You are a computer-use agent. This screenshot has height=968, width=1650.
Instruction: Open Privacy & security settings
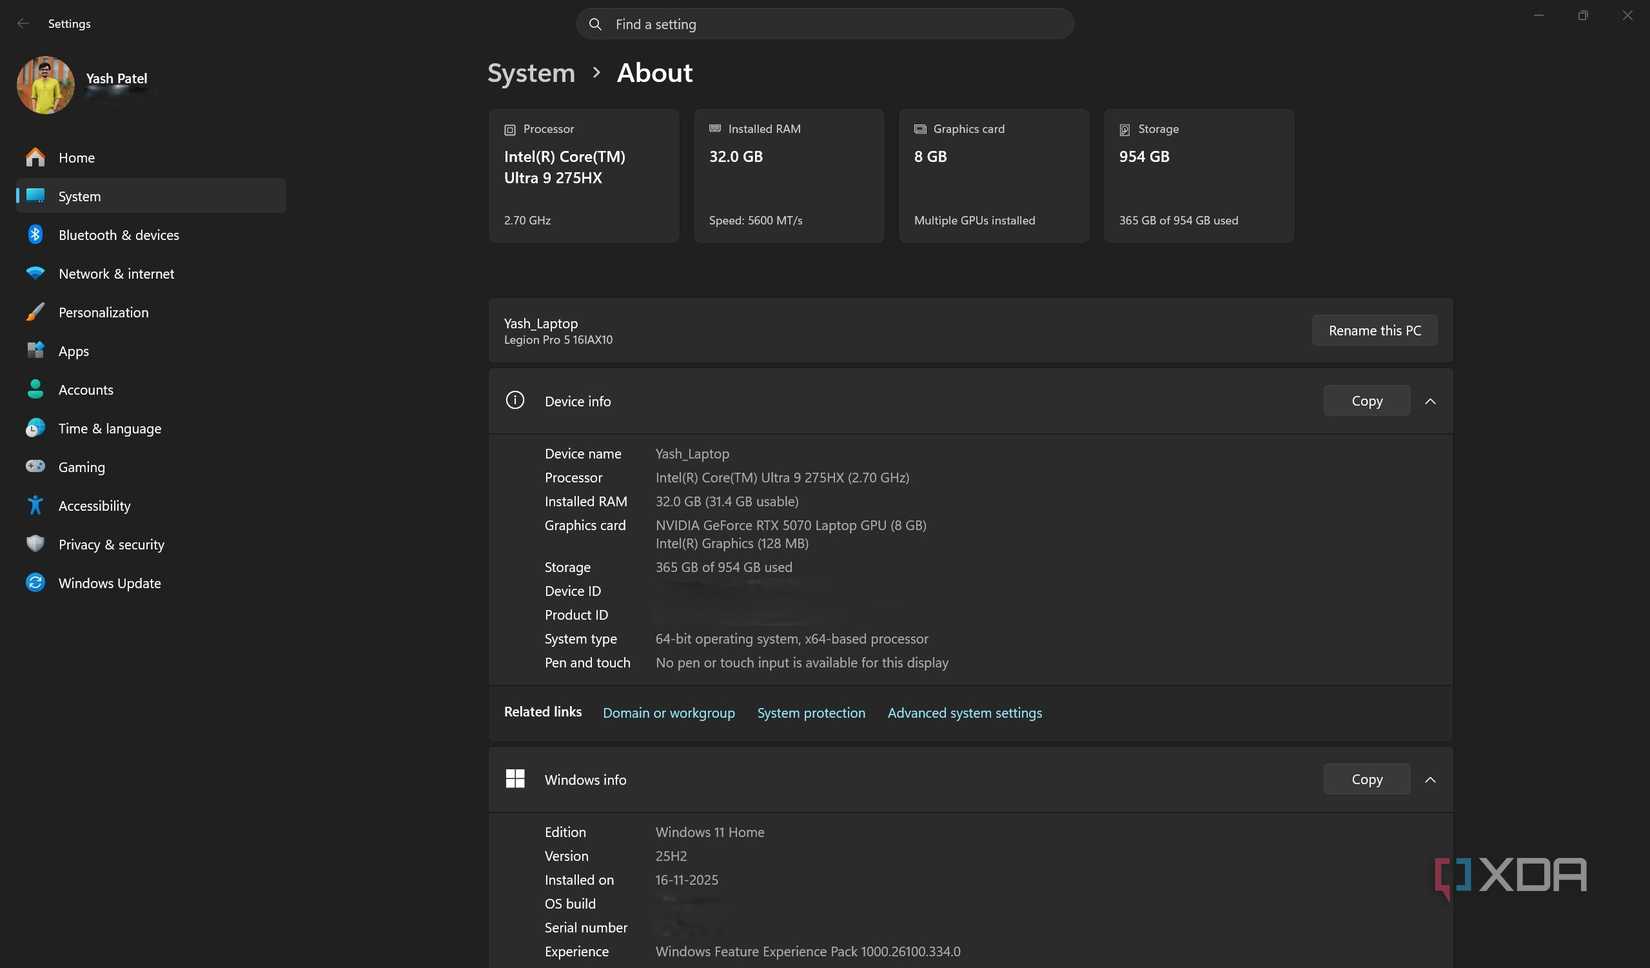[151, 544]
